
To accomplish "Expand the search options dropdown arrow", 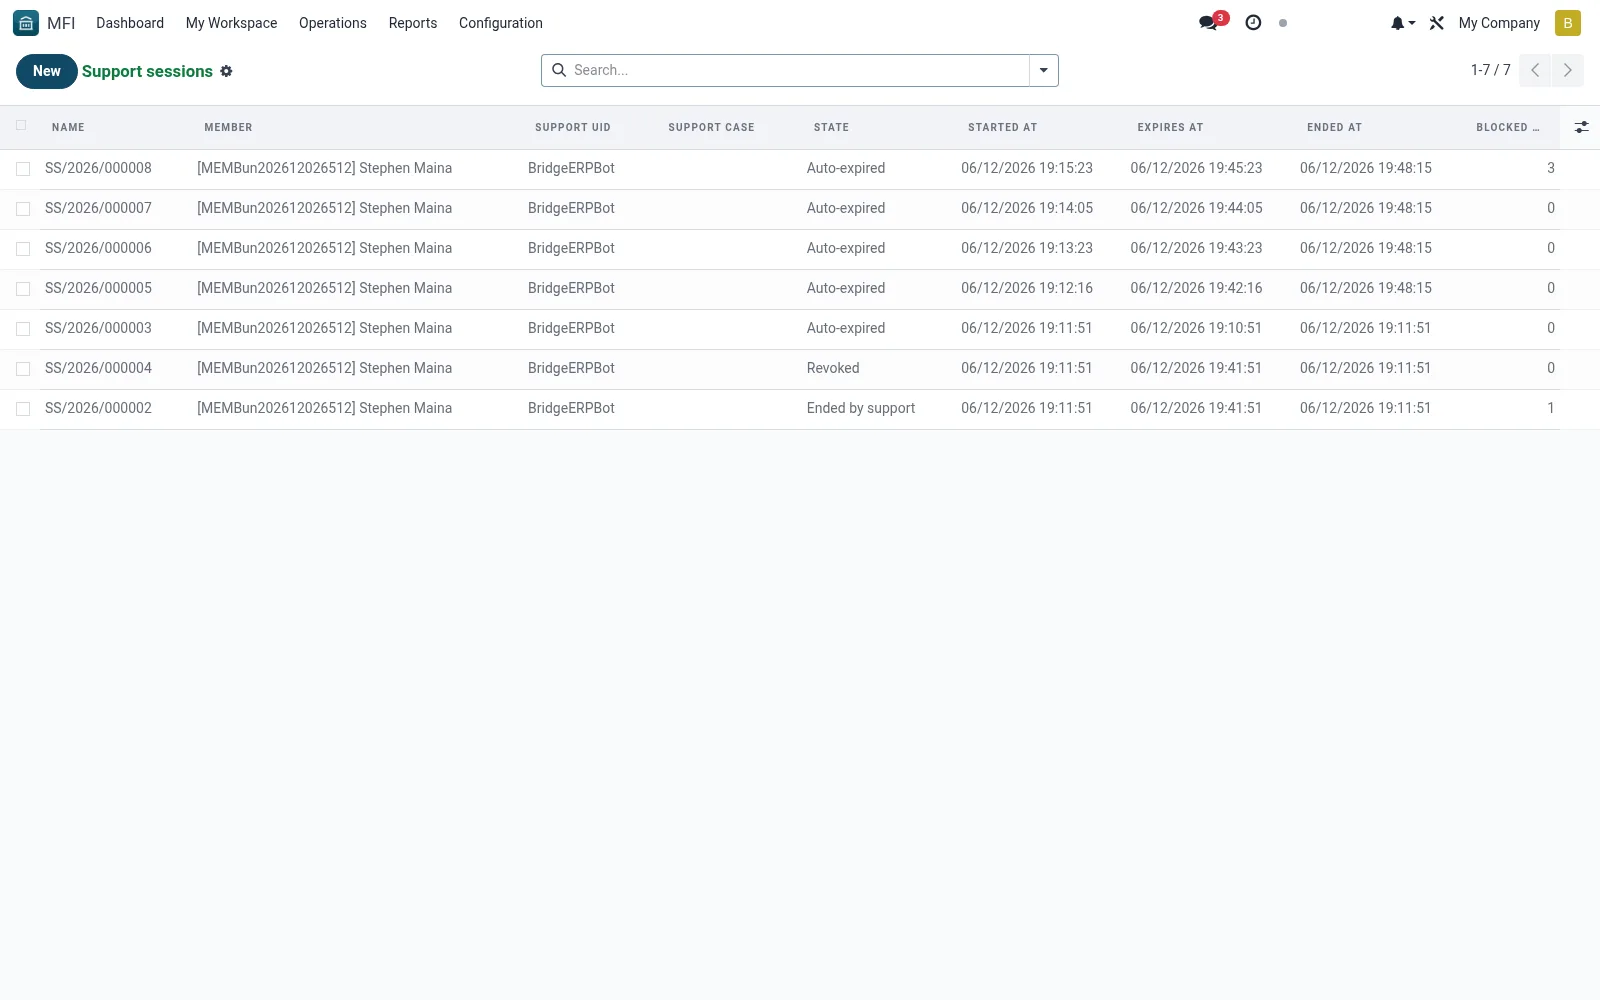I will [1043, 70].
